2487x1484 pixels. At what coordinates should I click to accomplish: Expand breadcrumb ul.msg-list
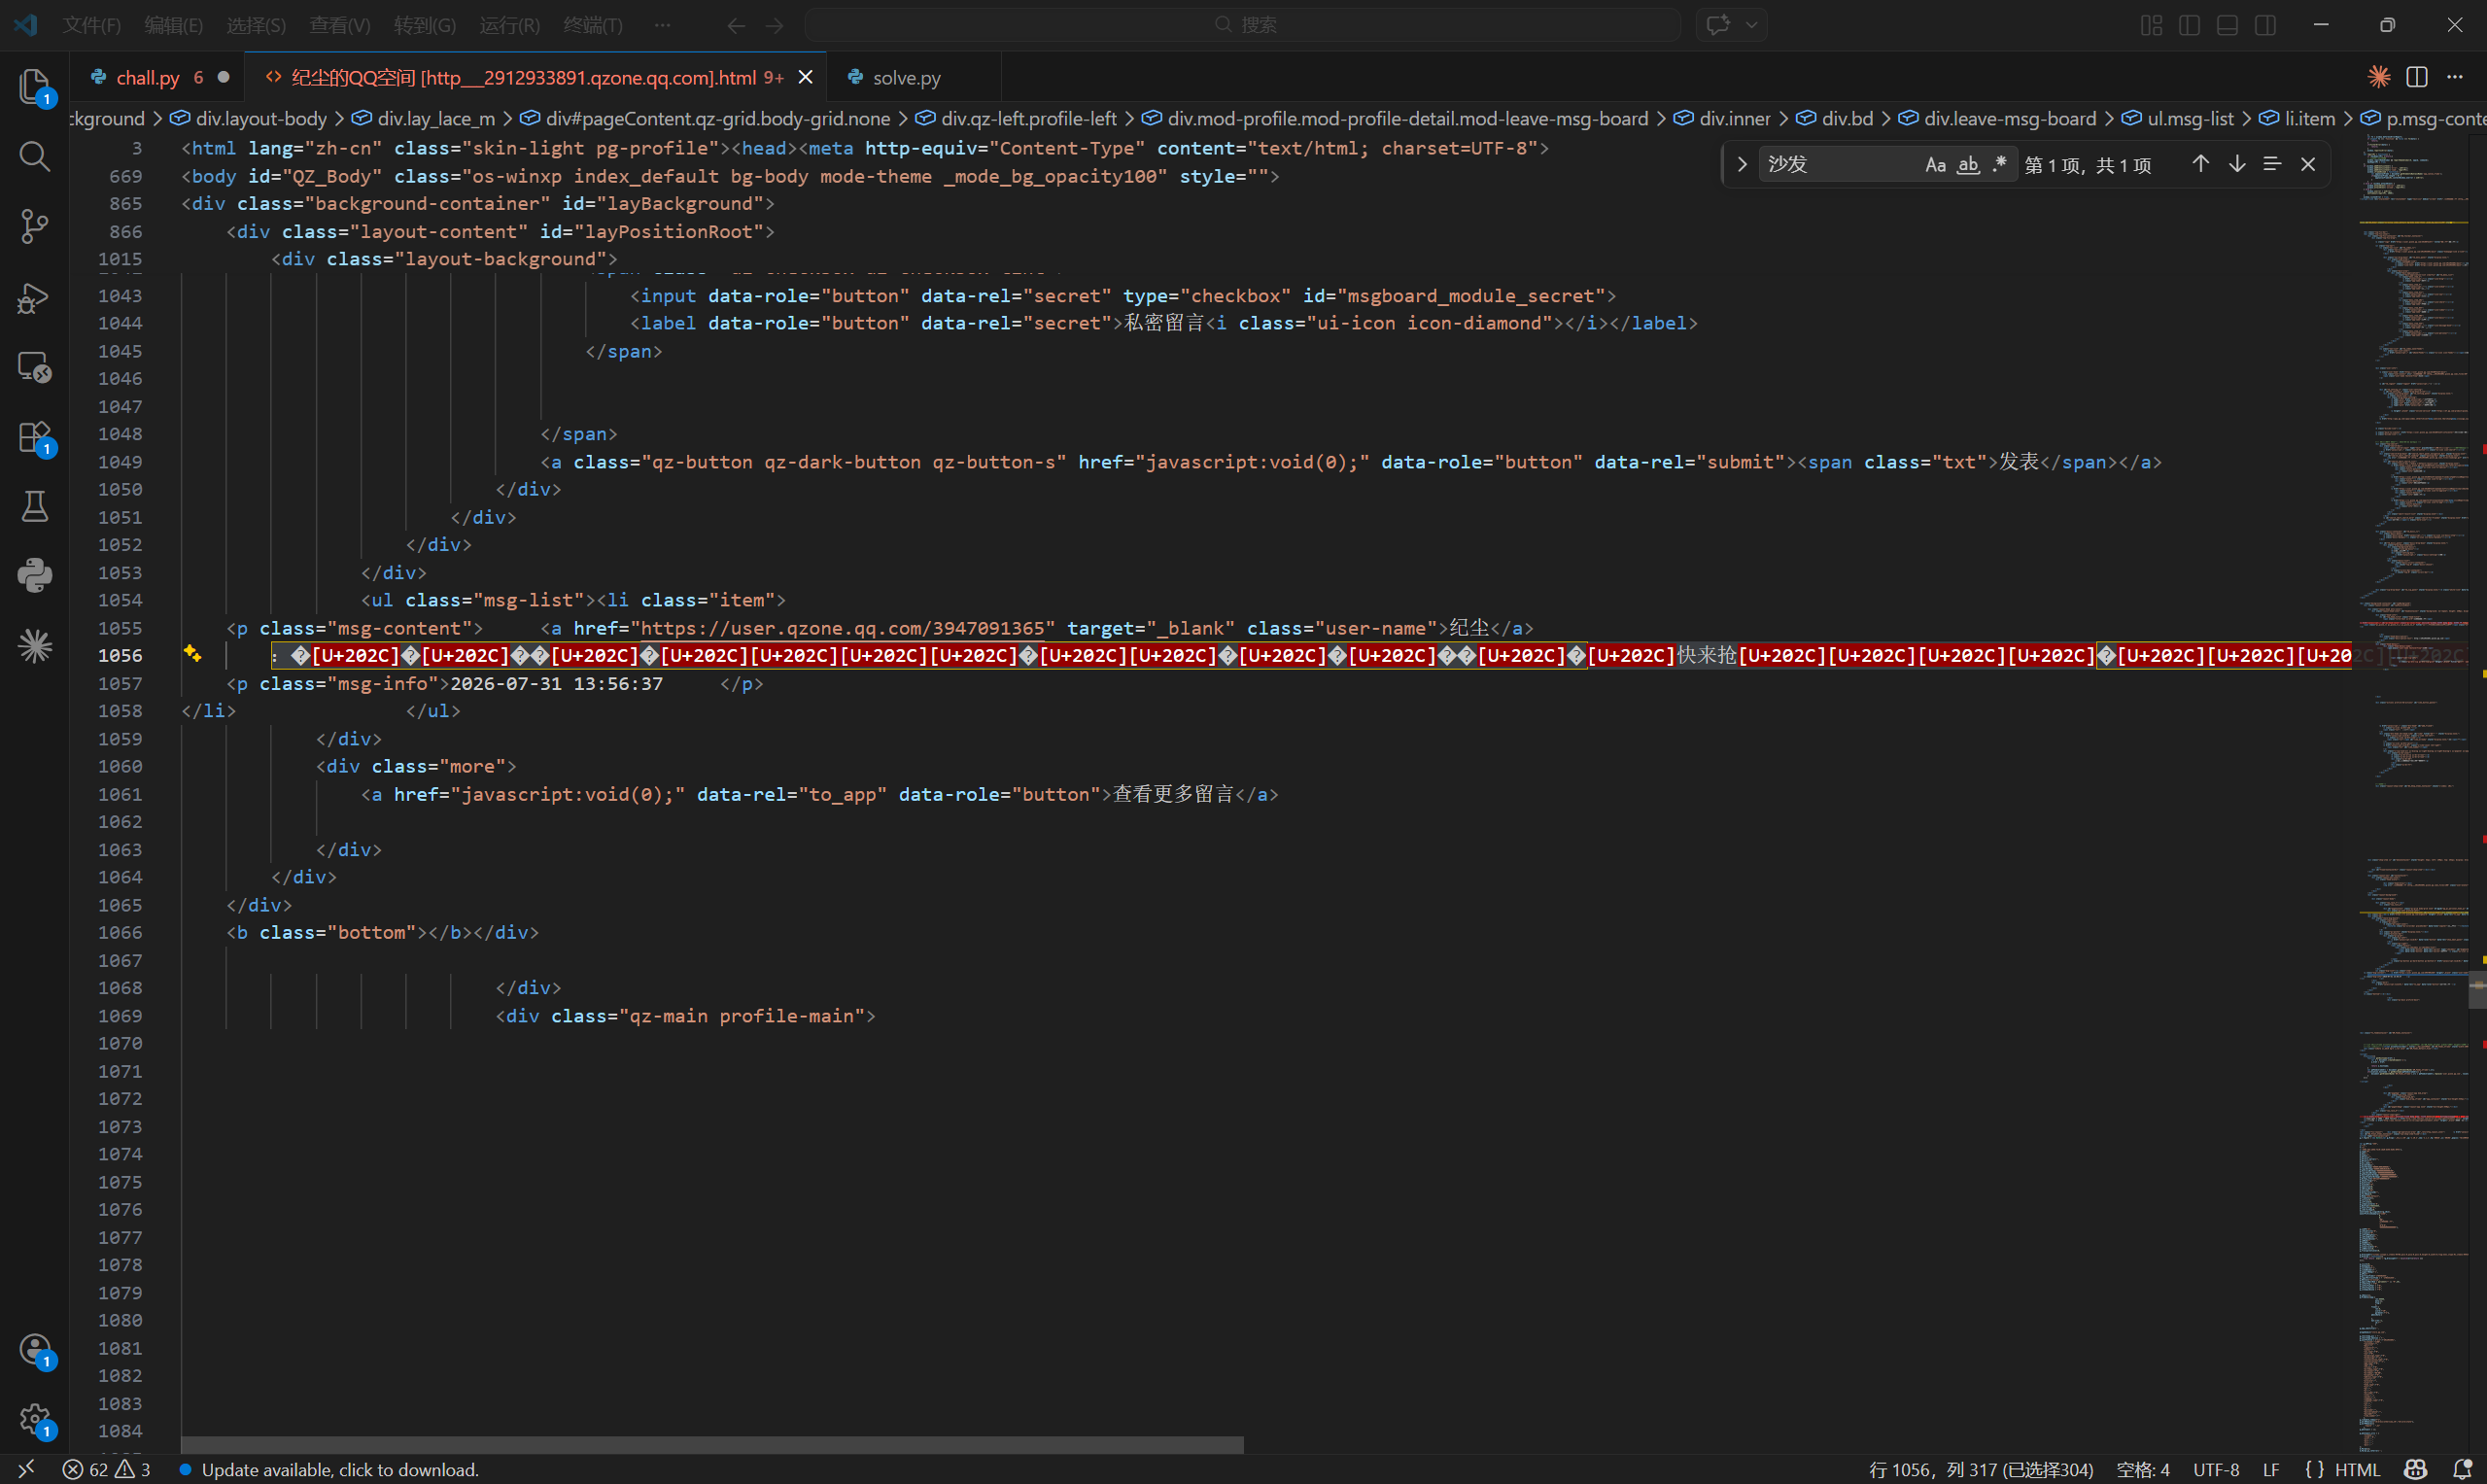2190,118
